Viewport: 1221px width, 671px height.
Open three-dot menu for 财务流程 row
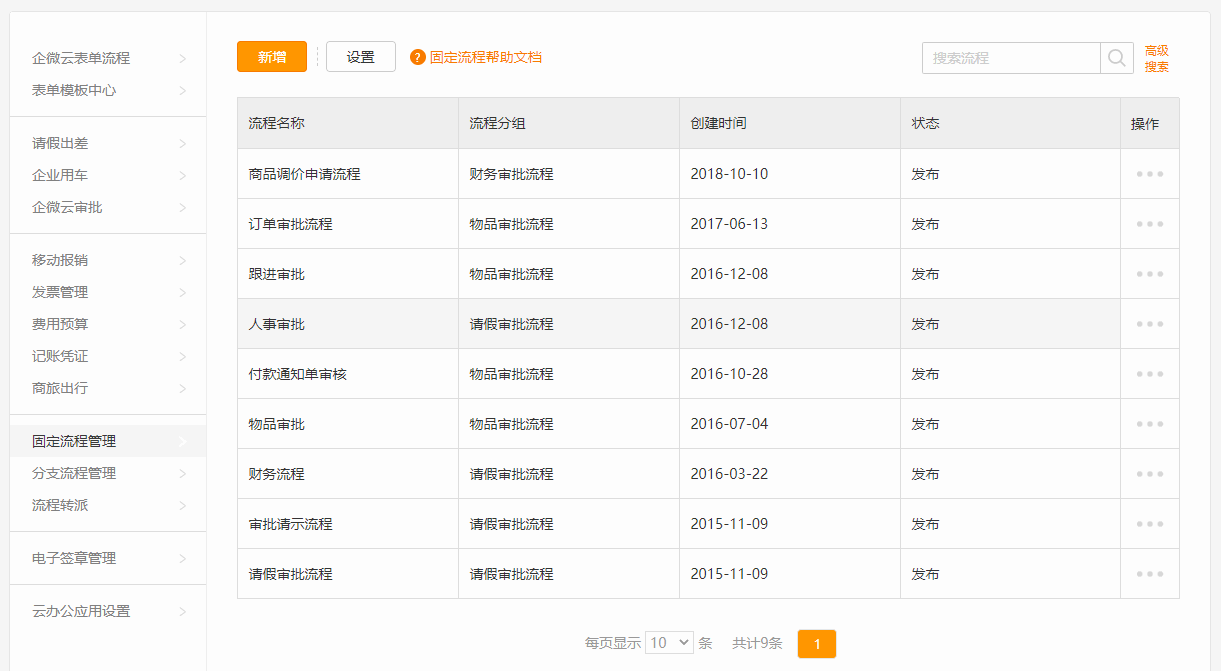coord(1149,474)
